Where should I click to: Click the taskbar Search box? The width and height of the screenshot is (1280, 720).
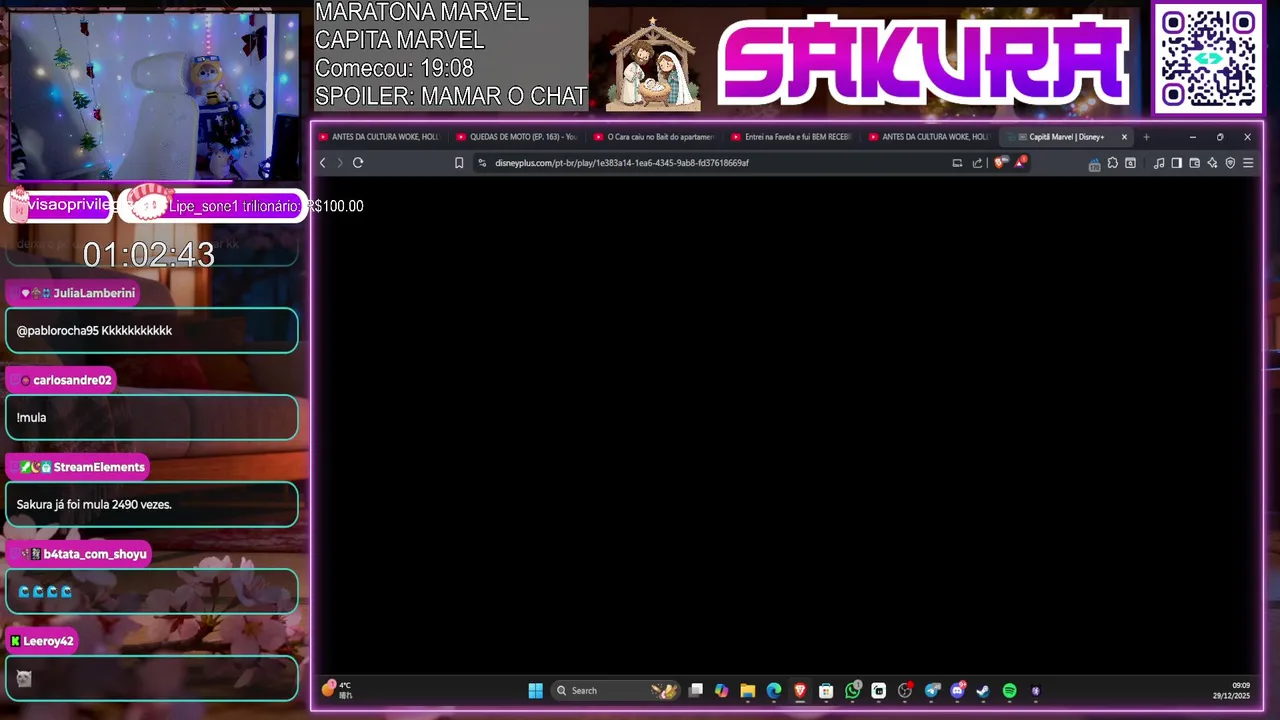pyautogui.click(x=614, y=691)
